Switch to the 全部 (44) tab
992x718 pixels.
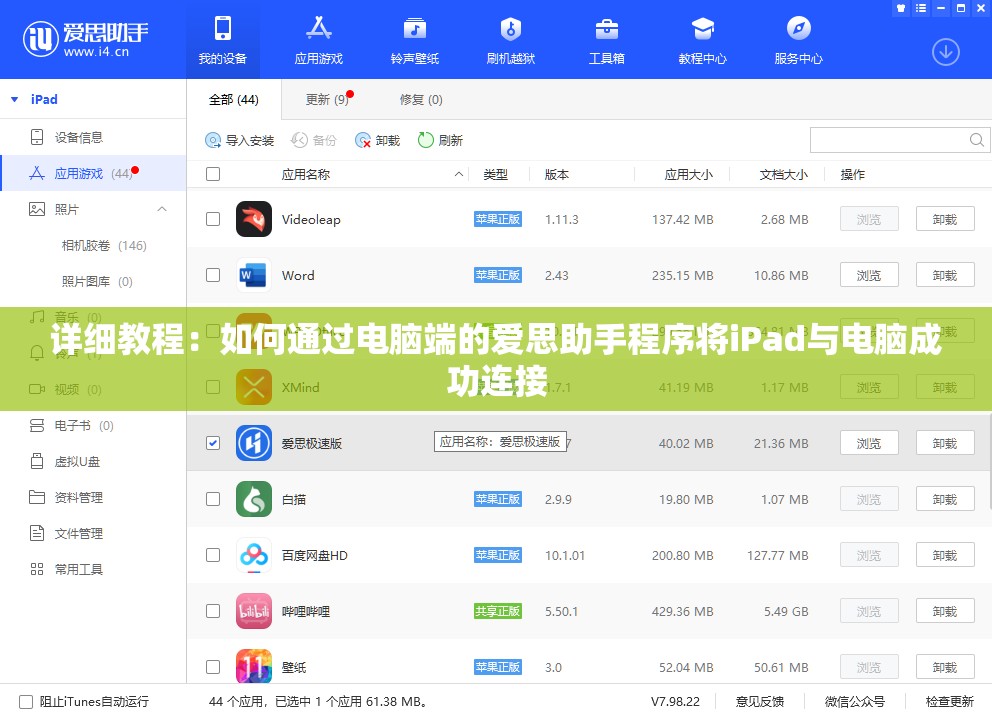[x=233, y=99]
